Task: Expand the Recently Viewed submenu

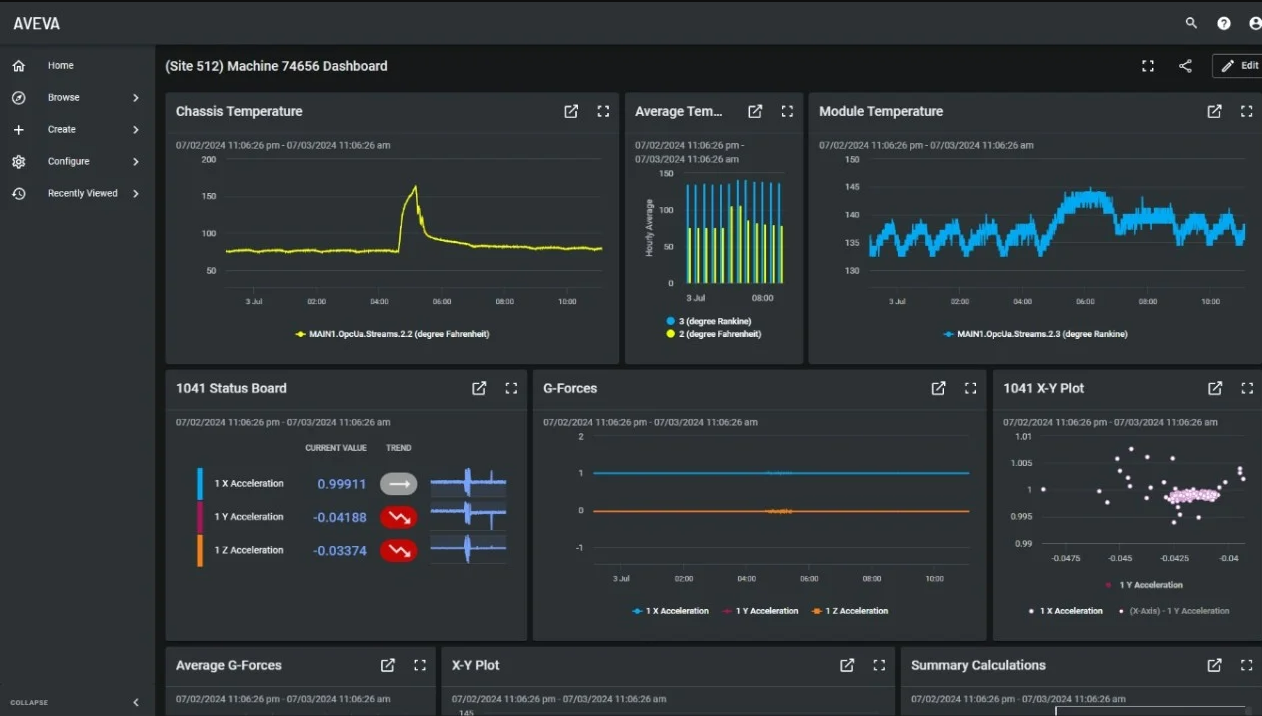Action: click(136, 194)
